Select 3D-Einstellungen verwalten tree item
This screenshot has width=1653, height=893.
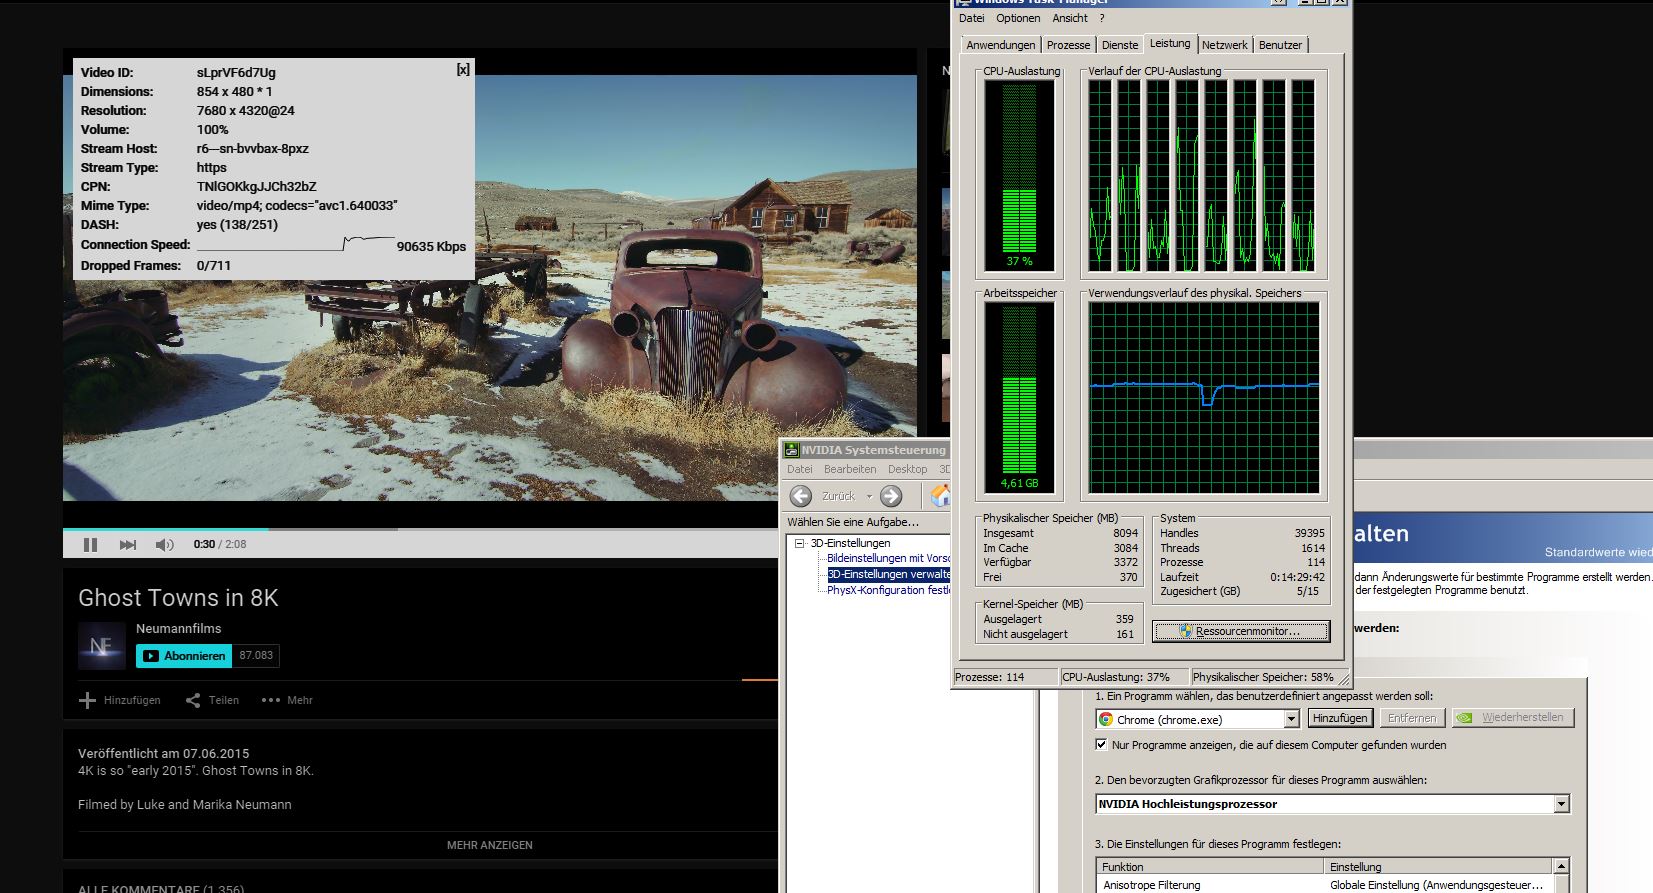889,574
